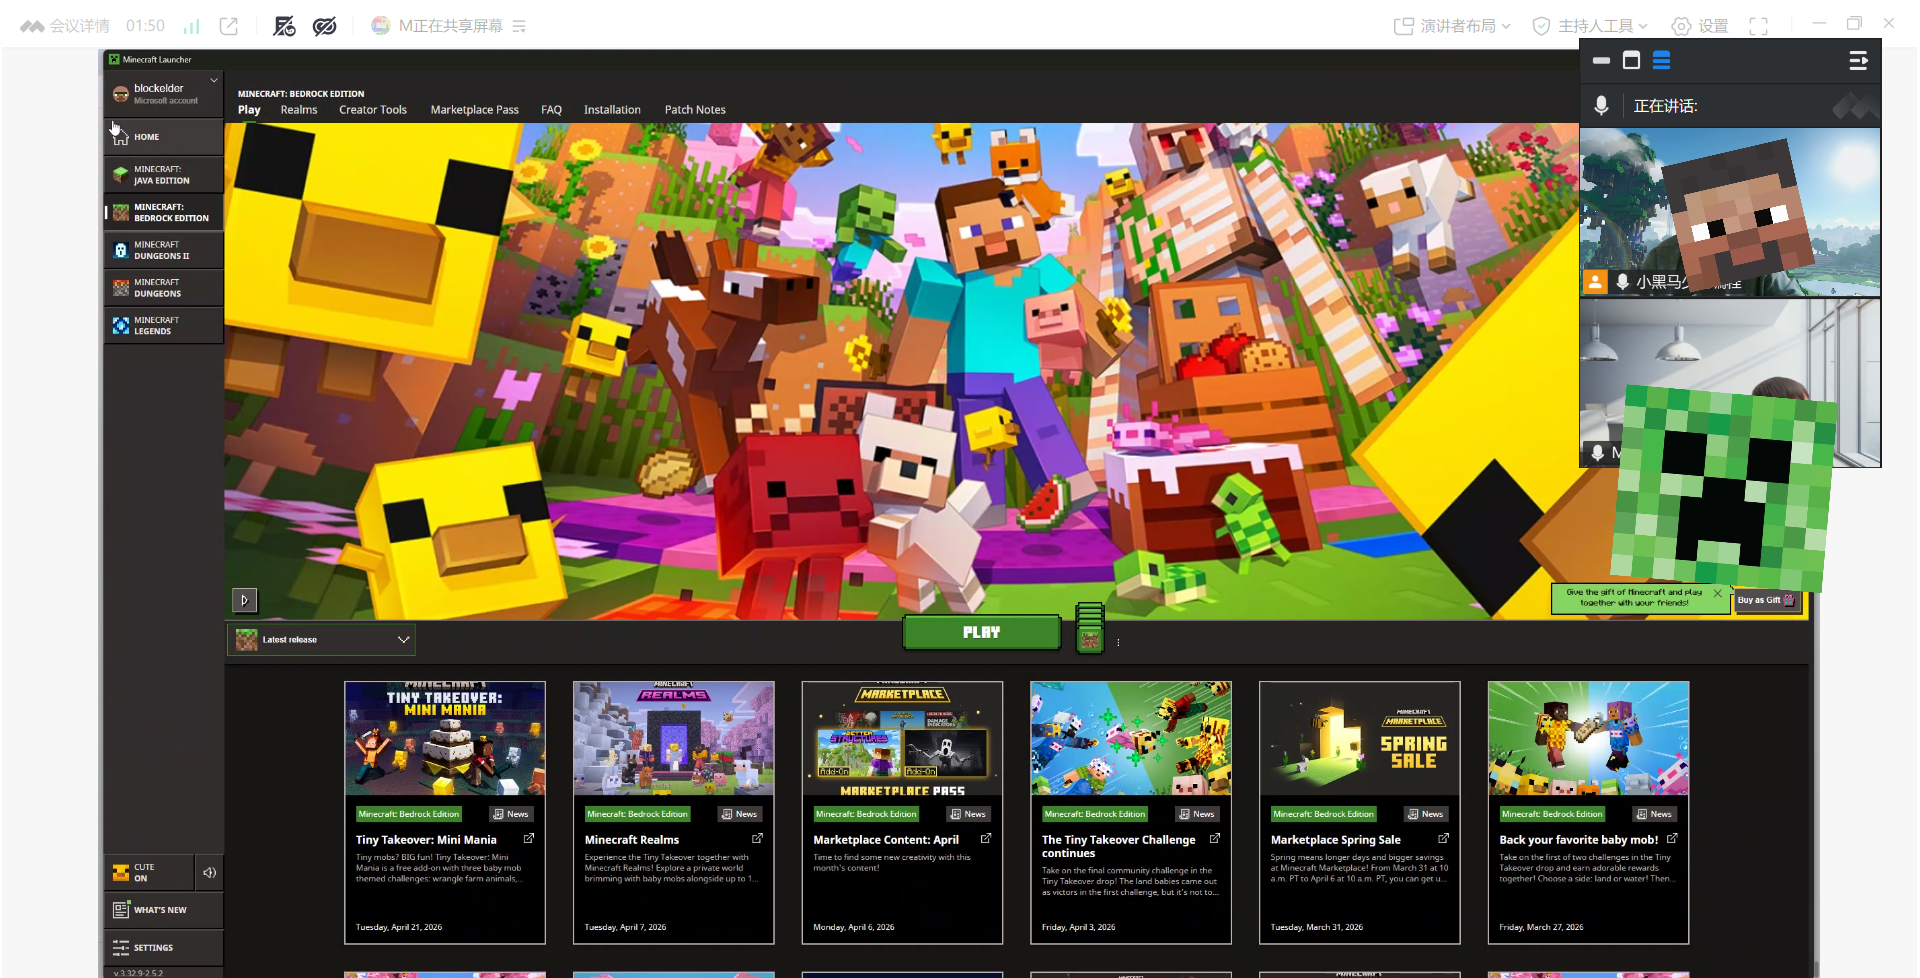Open the Home section in the launcher sidebar
Viewport: 1920px width, 978px height.
(164, 137)
